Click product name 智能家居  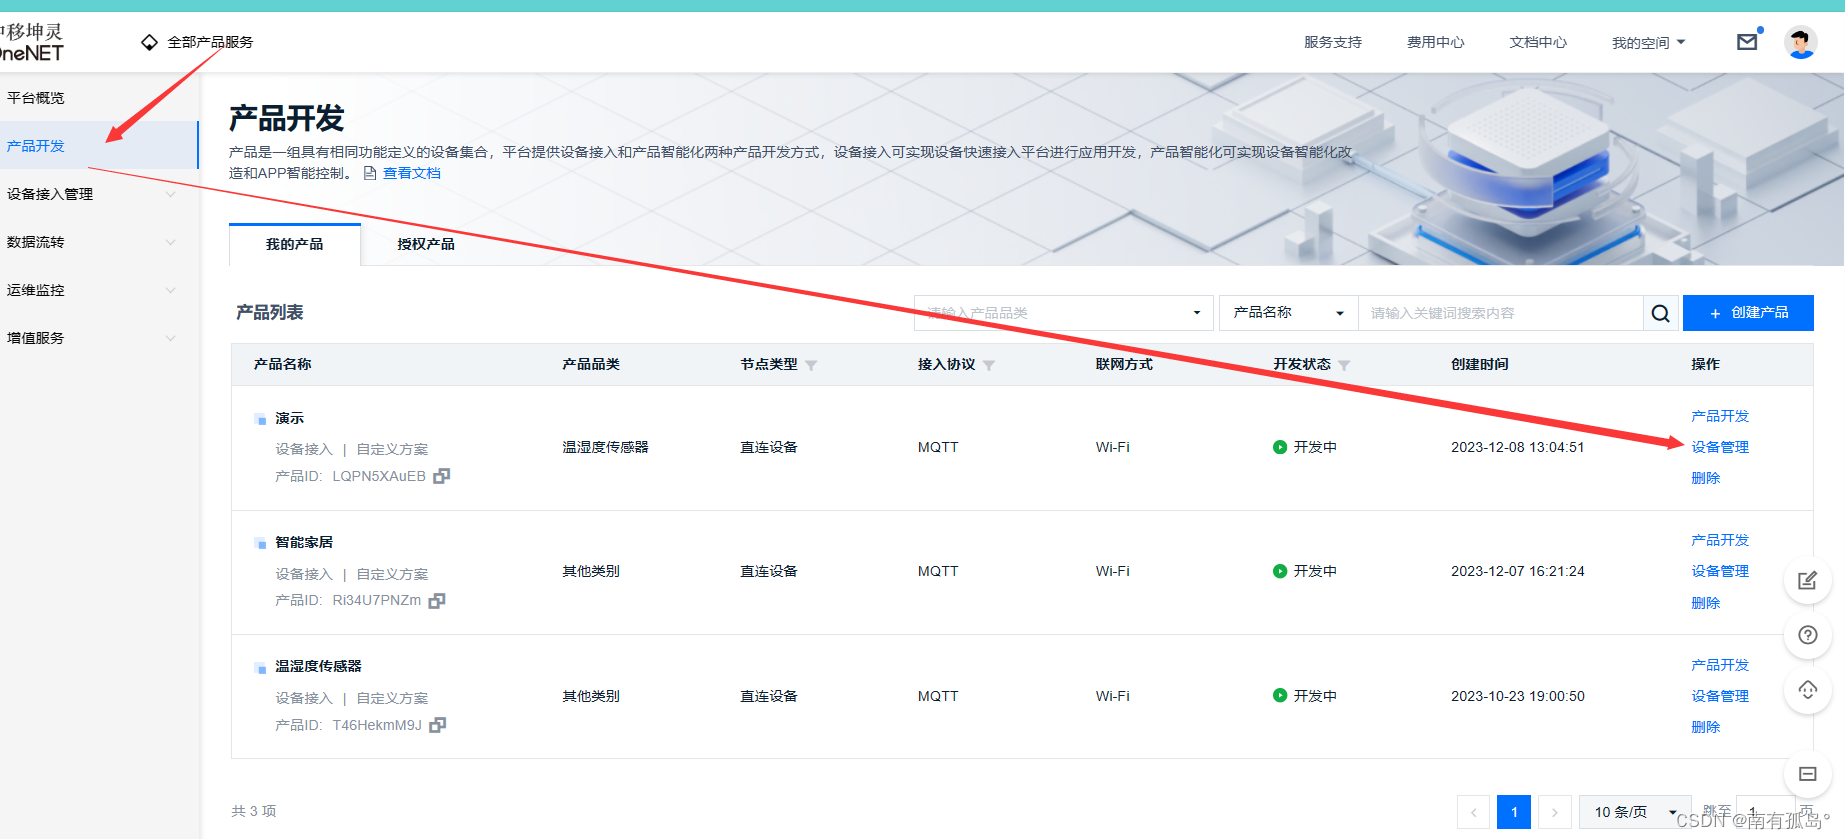tap(304, 542)
